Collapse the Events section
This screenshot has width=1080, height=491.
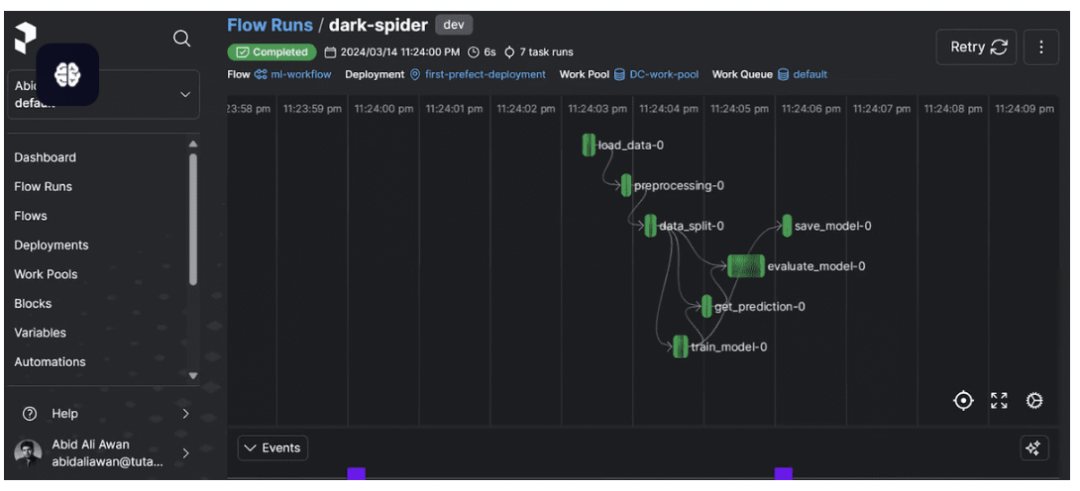click(x=273, y=448)
